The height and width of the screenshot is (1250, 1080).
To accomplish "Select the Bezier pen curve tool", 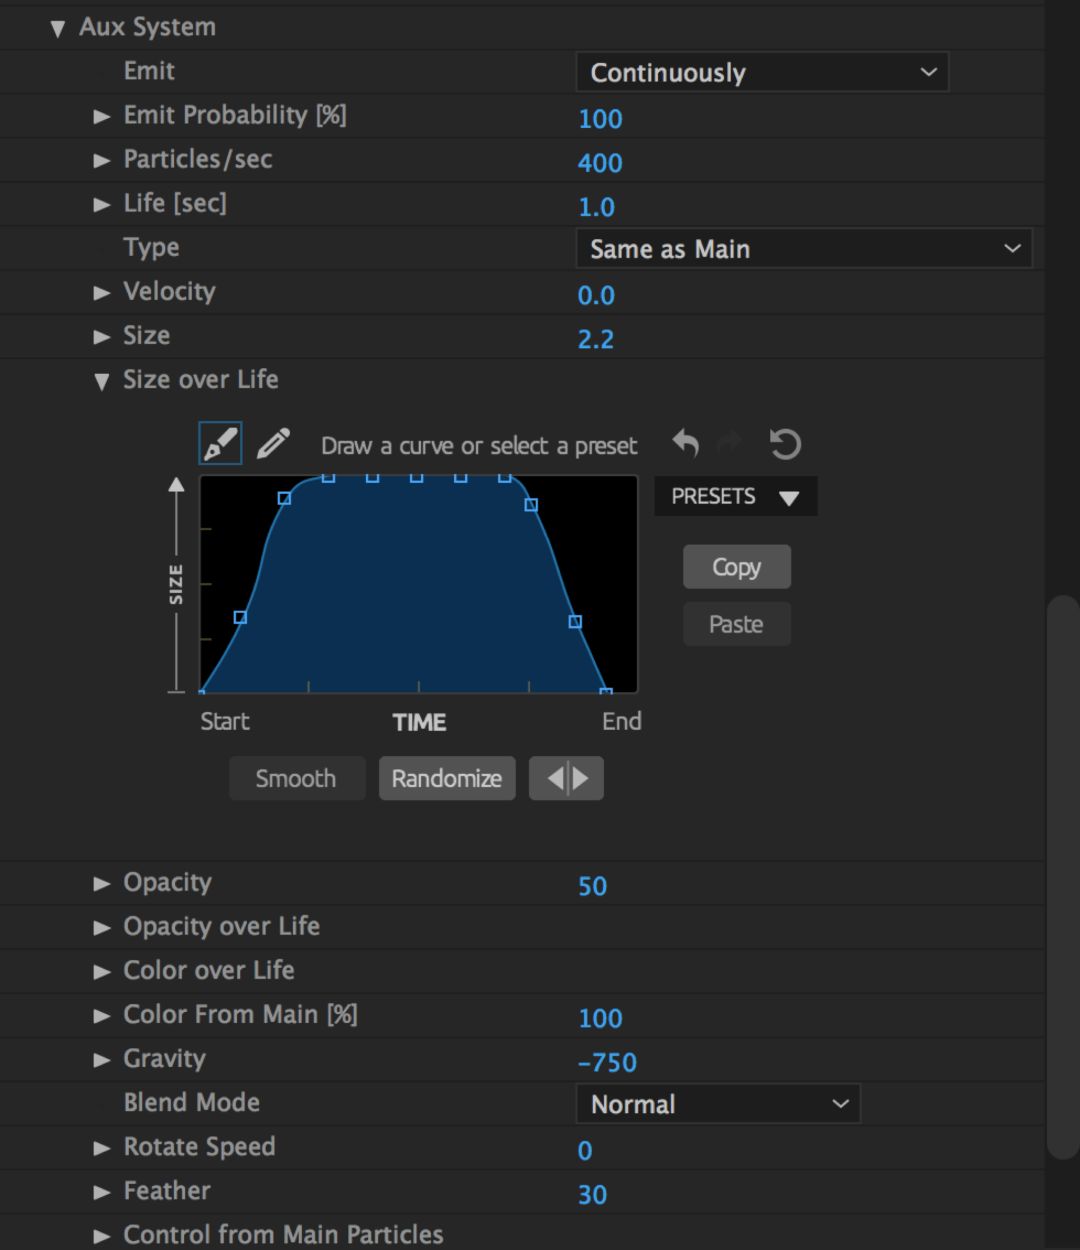I will [220, 443].
